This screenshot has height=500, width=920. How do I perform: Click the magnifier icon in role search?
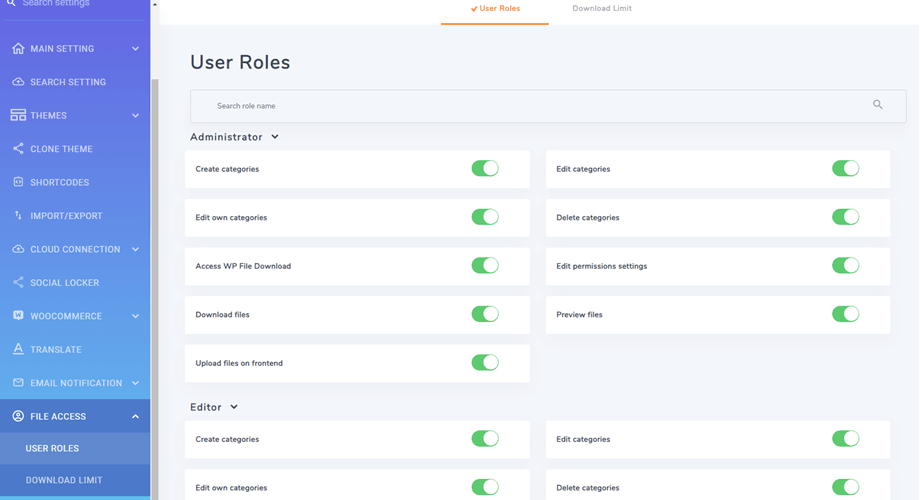click(x=877, y=105)
